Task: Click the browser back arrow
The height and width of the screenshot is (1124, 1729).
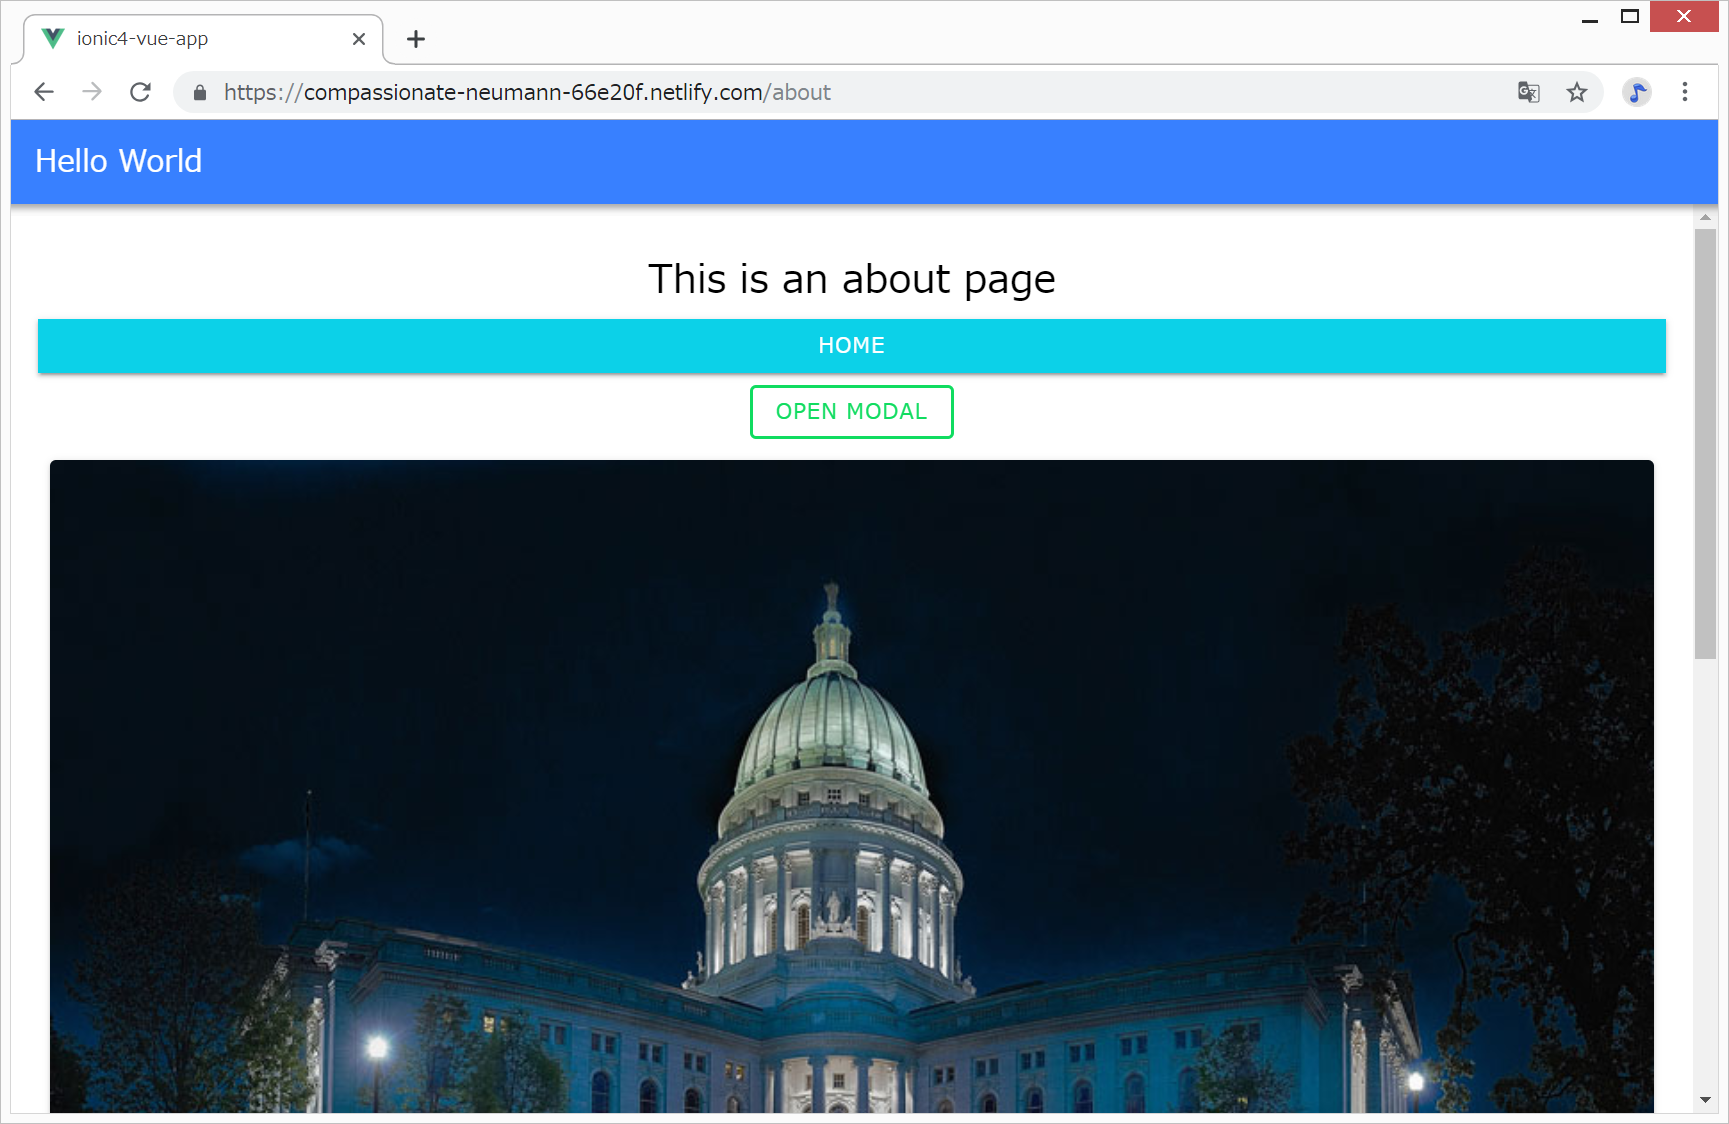Action: [x=44, y=92]
